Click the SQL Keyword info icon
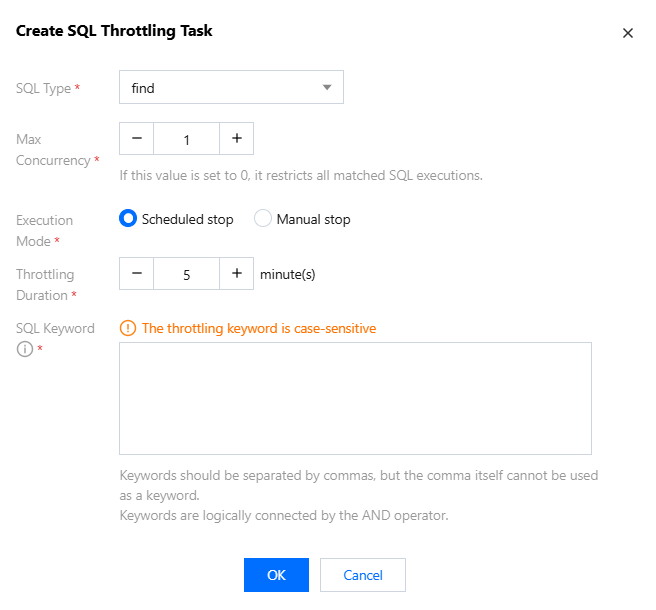This screenshot has height=610, width=656. 24,349
